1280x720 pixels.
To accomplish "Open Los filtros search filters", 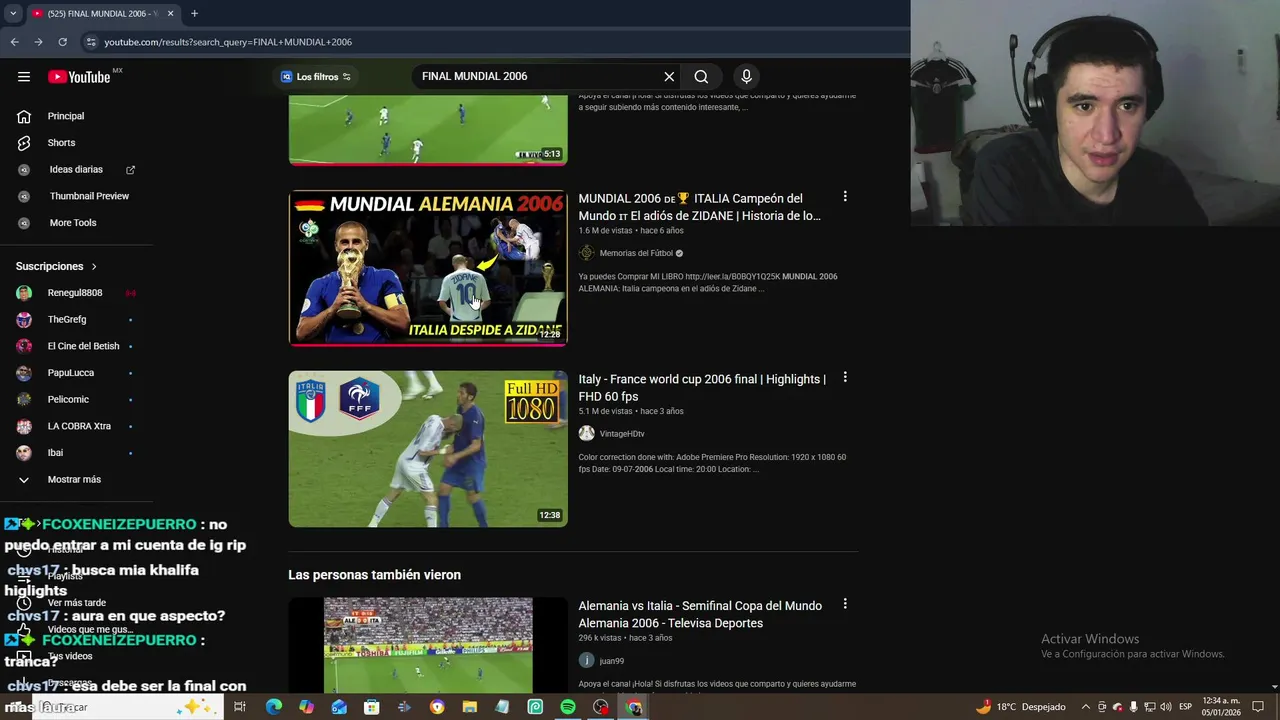I will pyautogui.click(x=316, y=77).
